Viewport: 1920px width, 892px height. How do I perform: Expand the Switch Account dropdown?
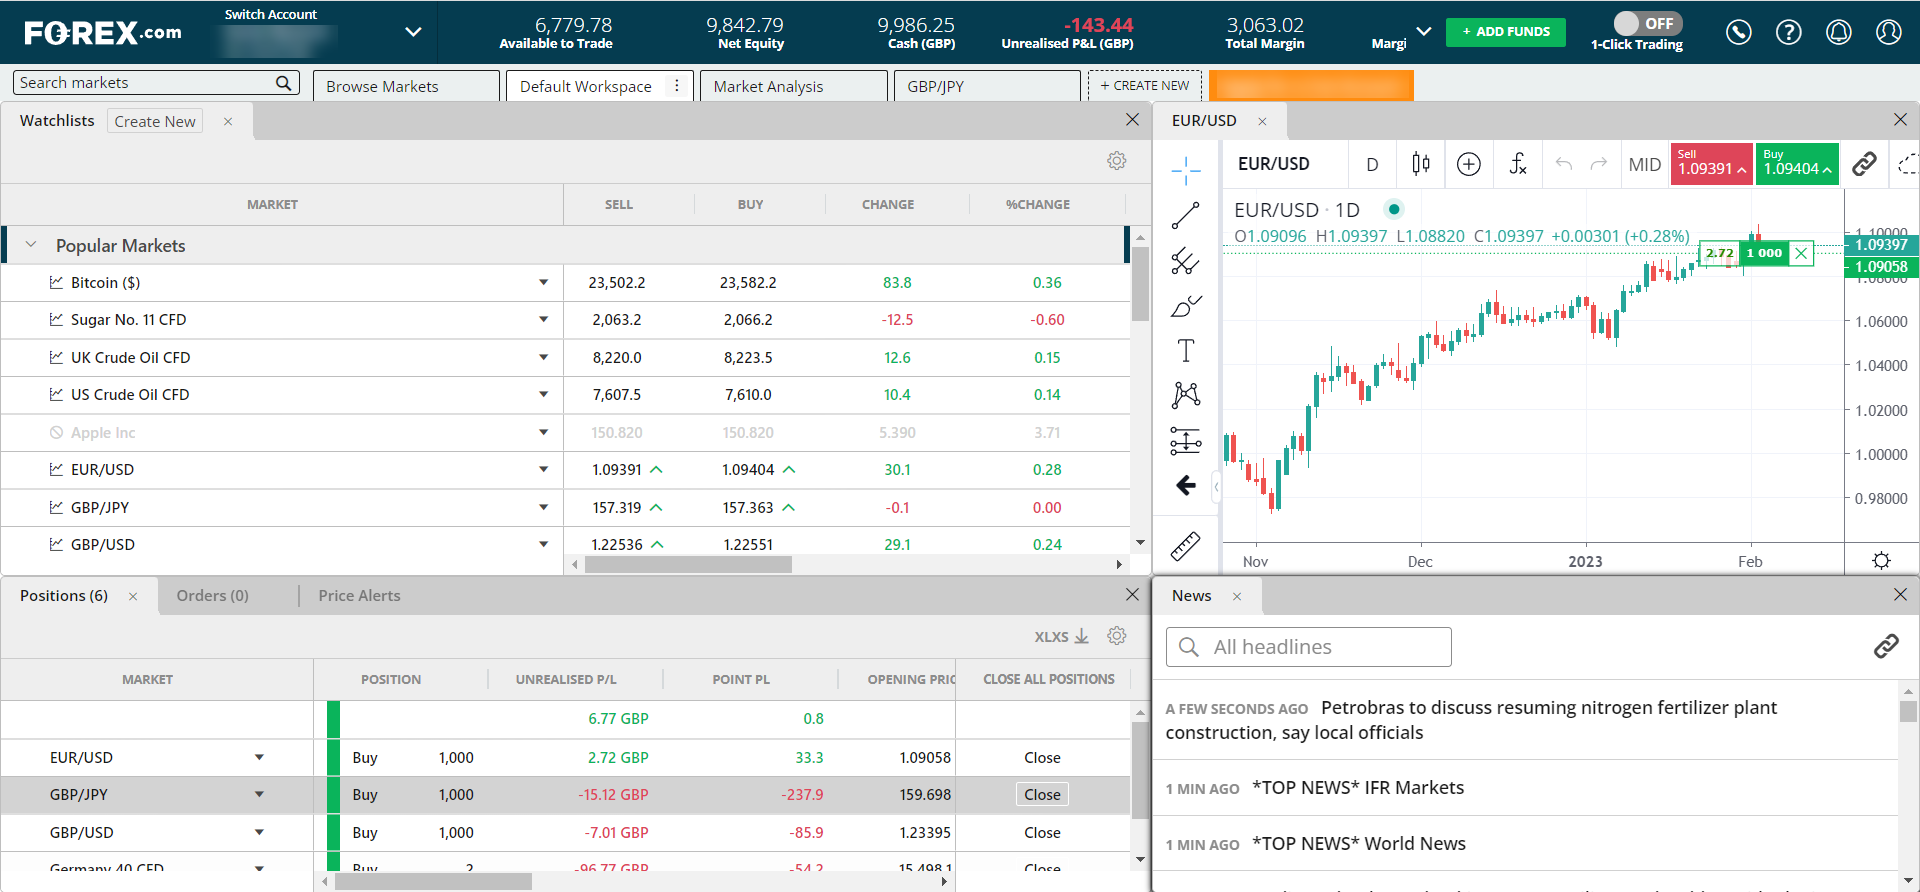click(413, 32)
